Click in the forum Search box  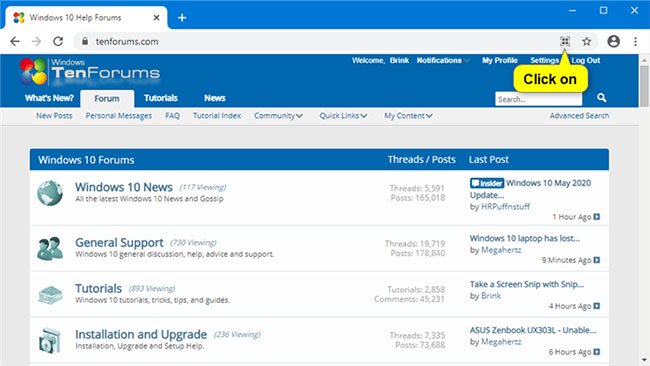[x=538, y=99]
